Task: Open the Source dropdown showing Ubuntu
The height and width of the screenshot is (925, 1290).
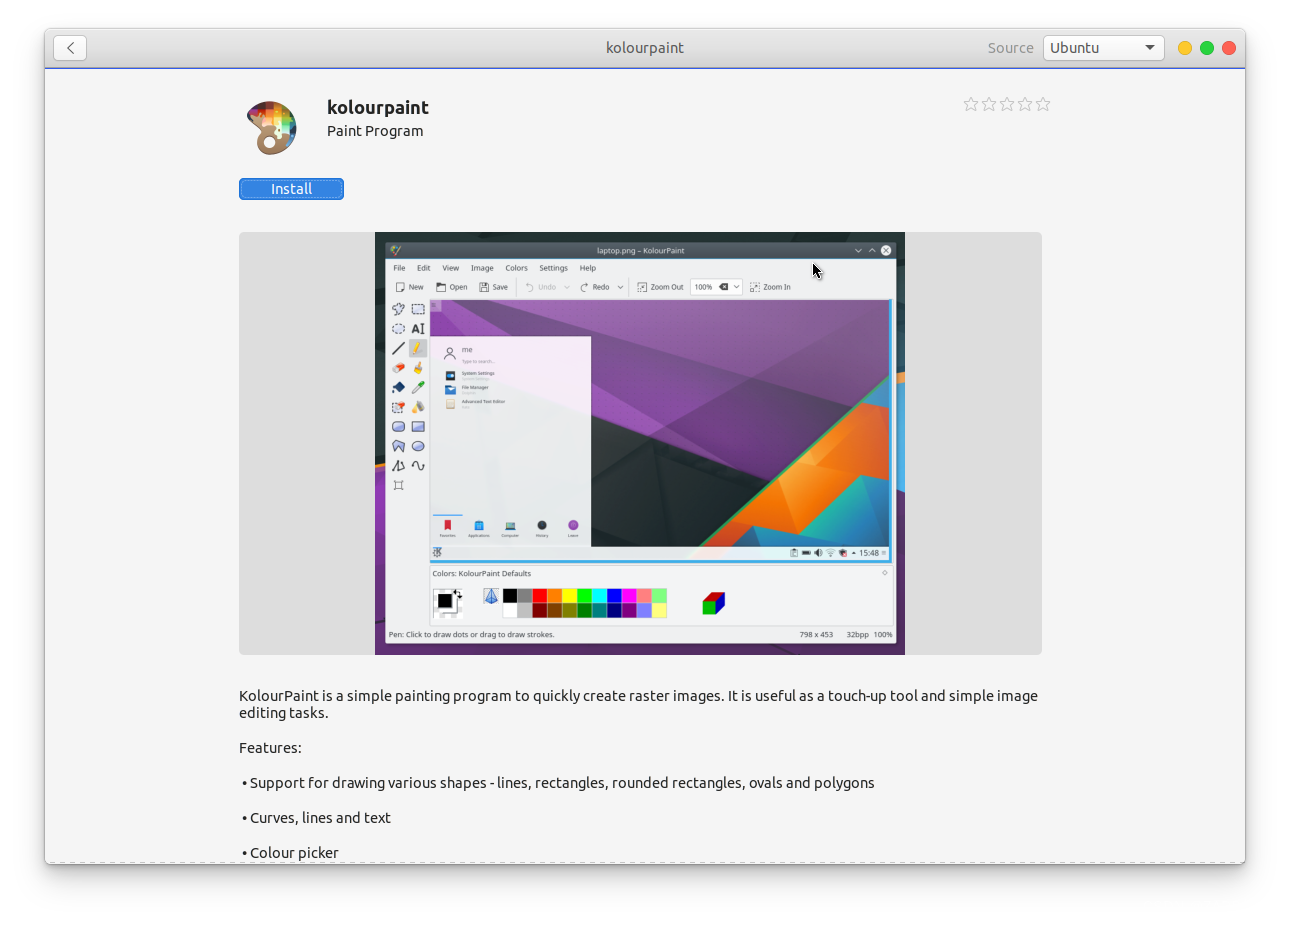Action: point(1103,48)
